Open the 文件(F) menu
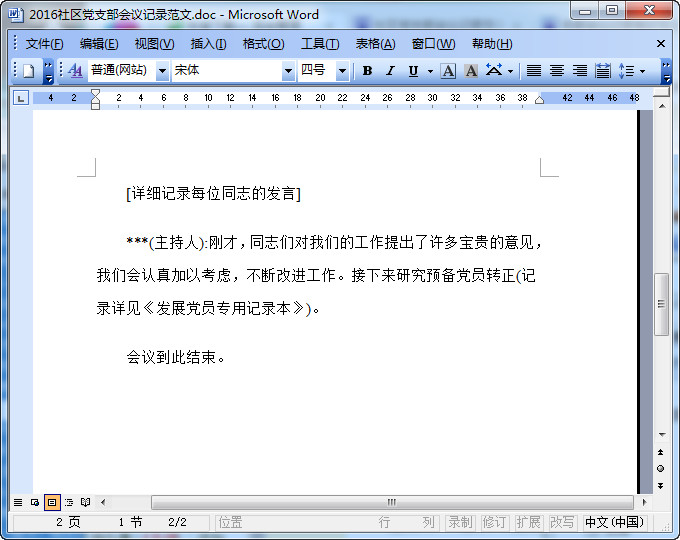Screen dimensions: 680x540 [x=44, y=44]
